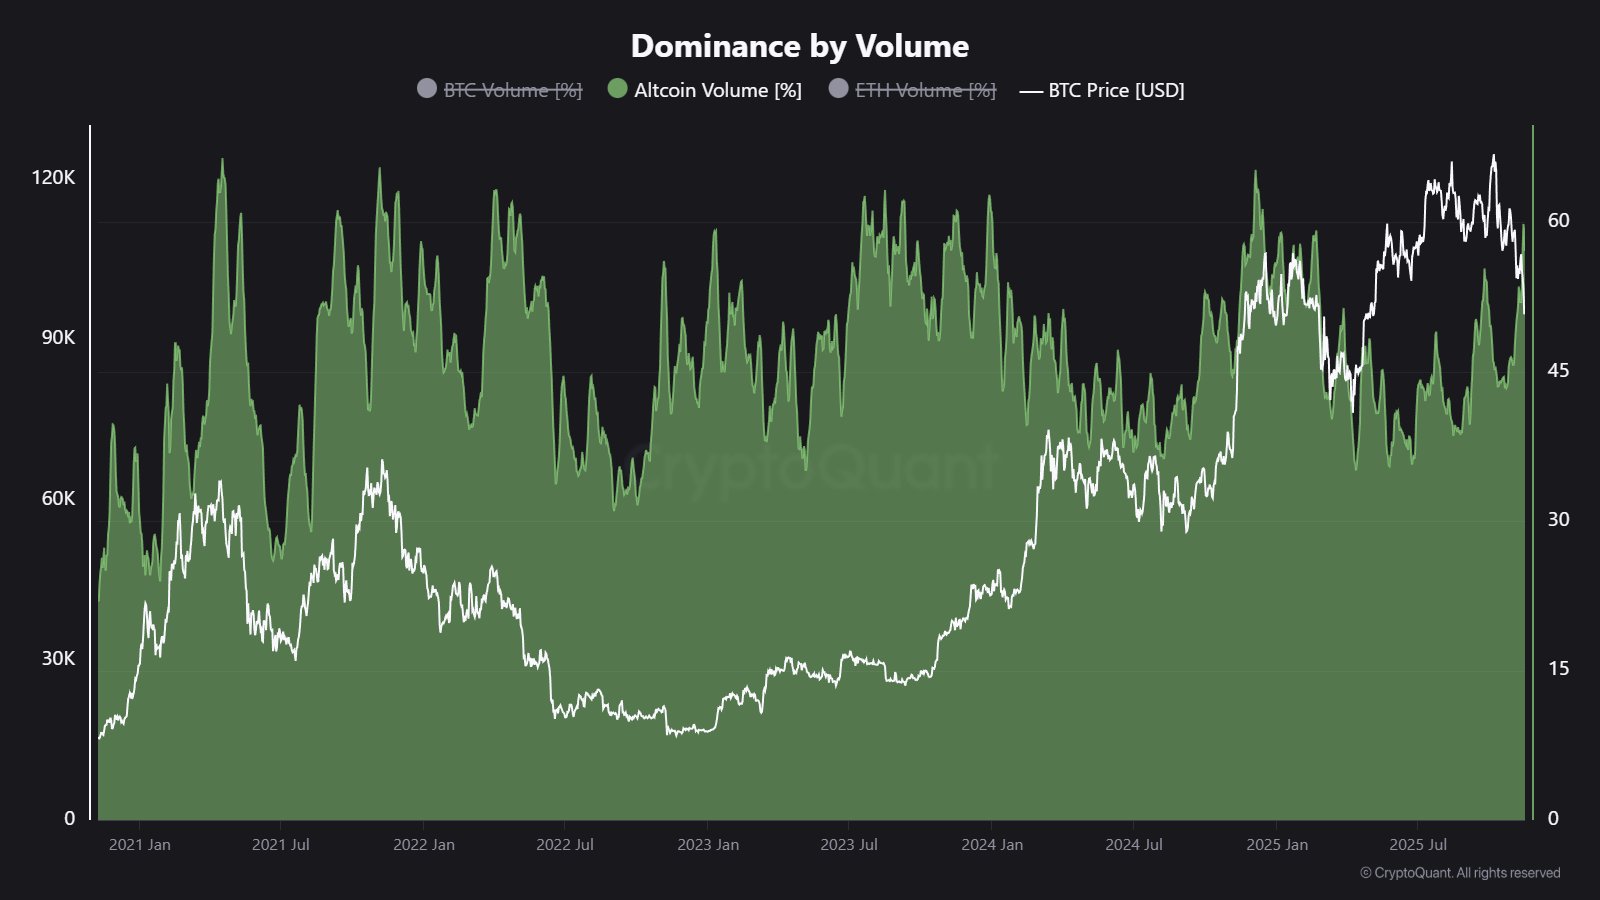Click the 60 label on right axis
The width and height of the screenshot is (1600, 900).
point(1558,221)
